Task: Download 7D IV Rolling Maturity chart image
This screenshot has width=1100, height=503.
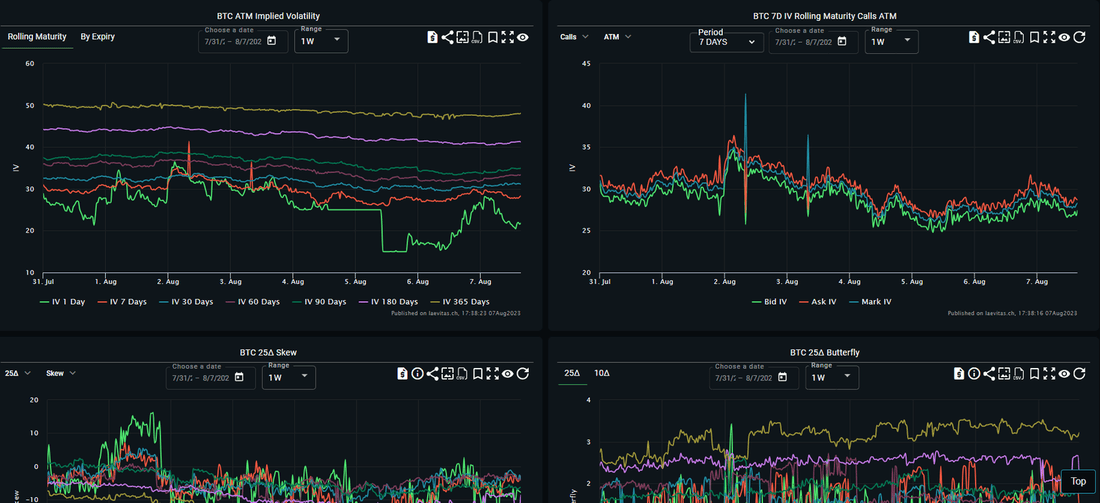Action: point(1004,37)
